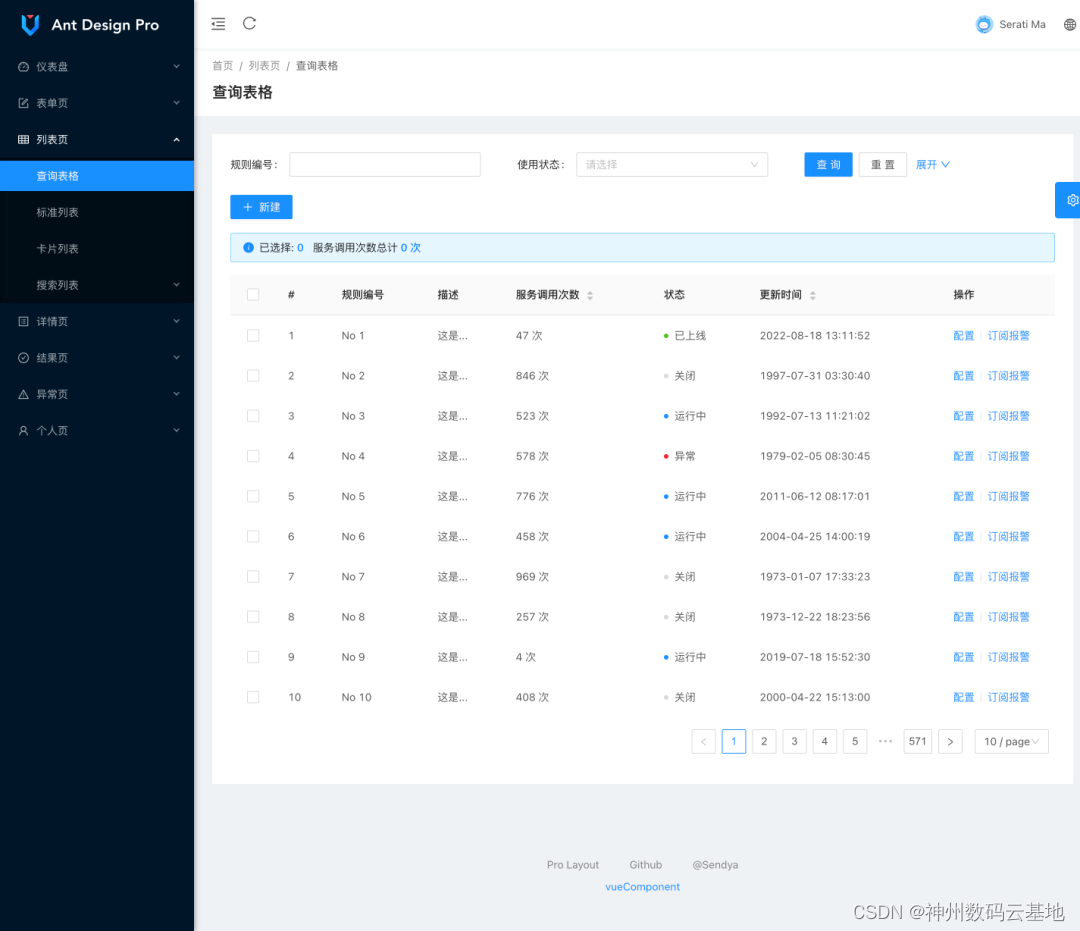Click the blue 查询 button
The height and width of the screenshot is (931, 1080).
[829, 165]
